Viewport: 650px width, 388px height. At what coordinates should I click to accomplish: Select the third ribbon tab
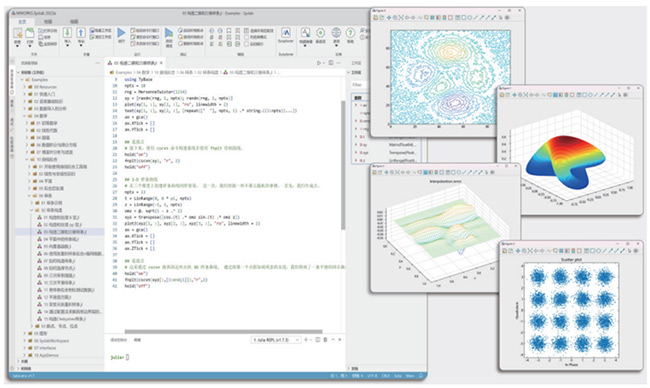[x=74, y=22]
